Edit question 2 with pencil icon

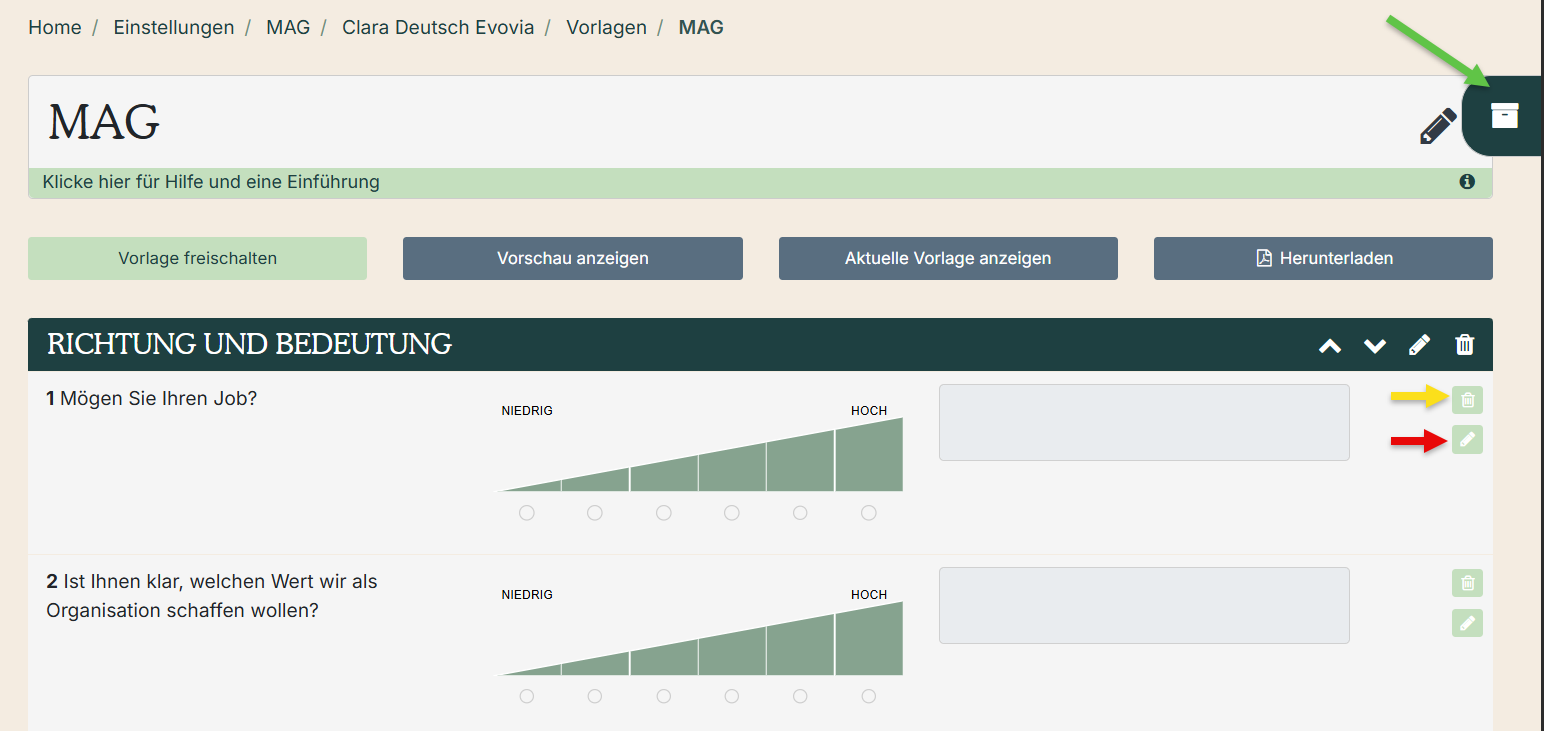pos(1467,623)
